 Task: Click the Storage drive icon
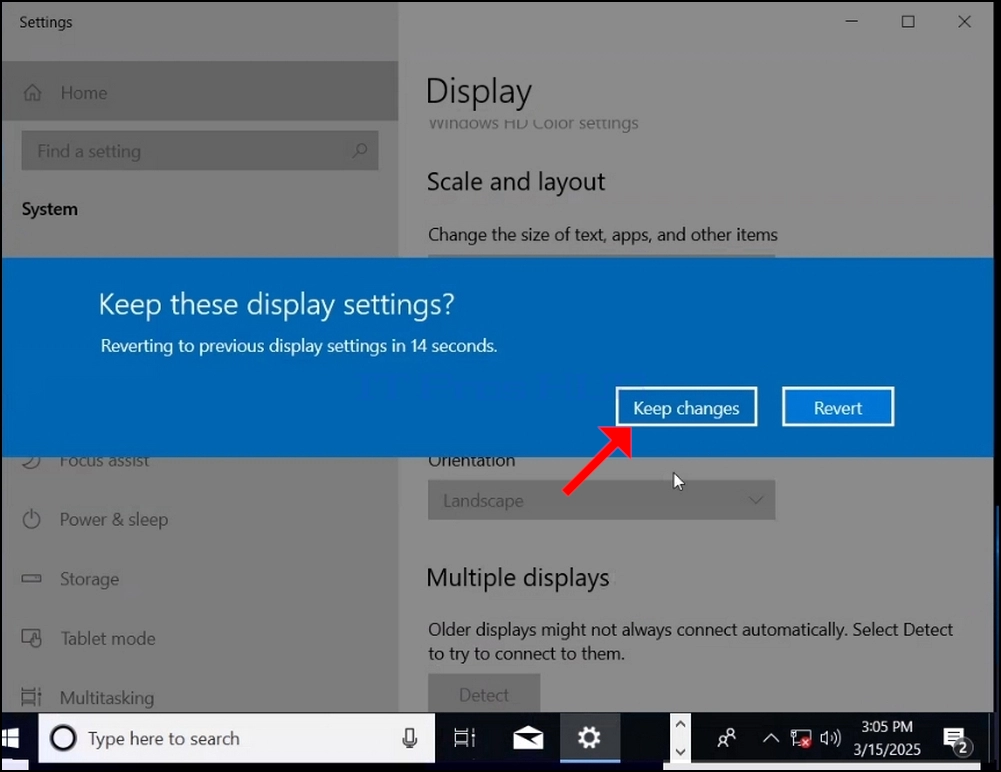31,579
